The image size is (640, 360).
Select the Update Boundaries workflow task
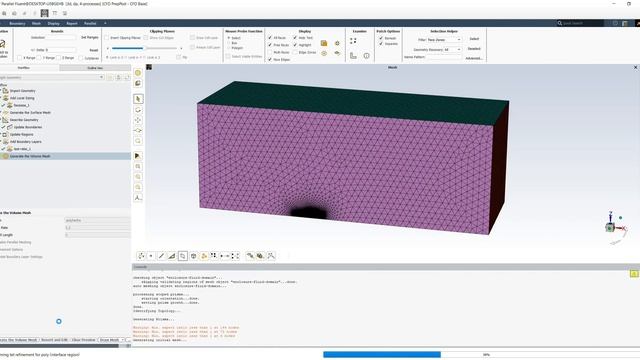click(x=28, y=127)
